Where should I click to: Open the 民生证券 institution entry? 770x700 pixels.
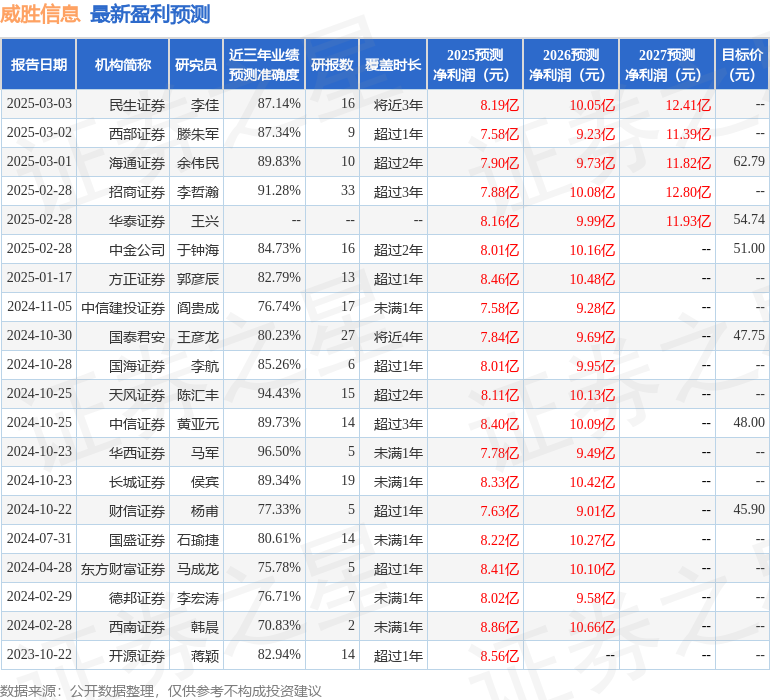tap(137, 104)
